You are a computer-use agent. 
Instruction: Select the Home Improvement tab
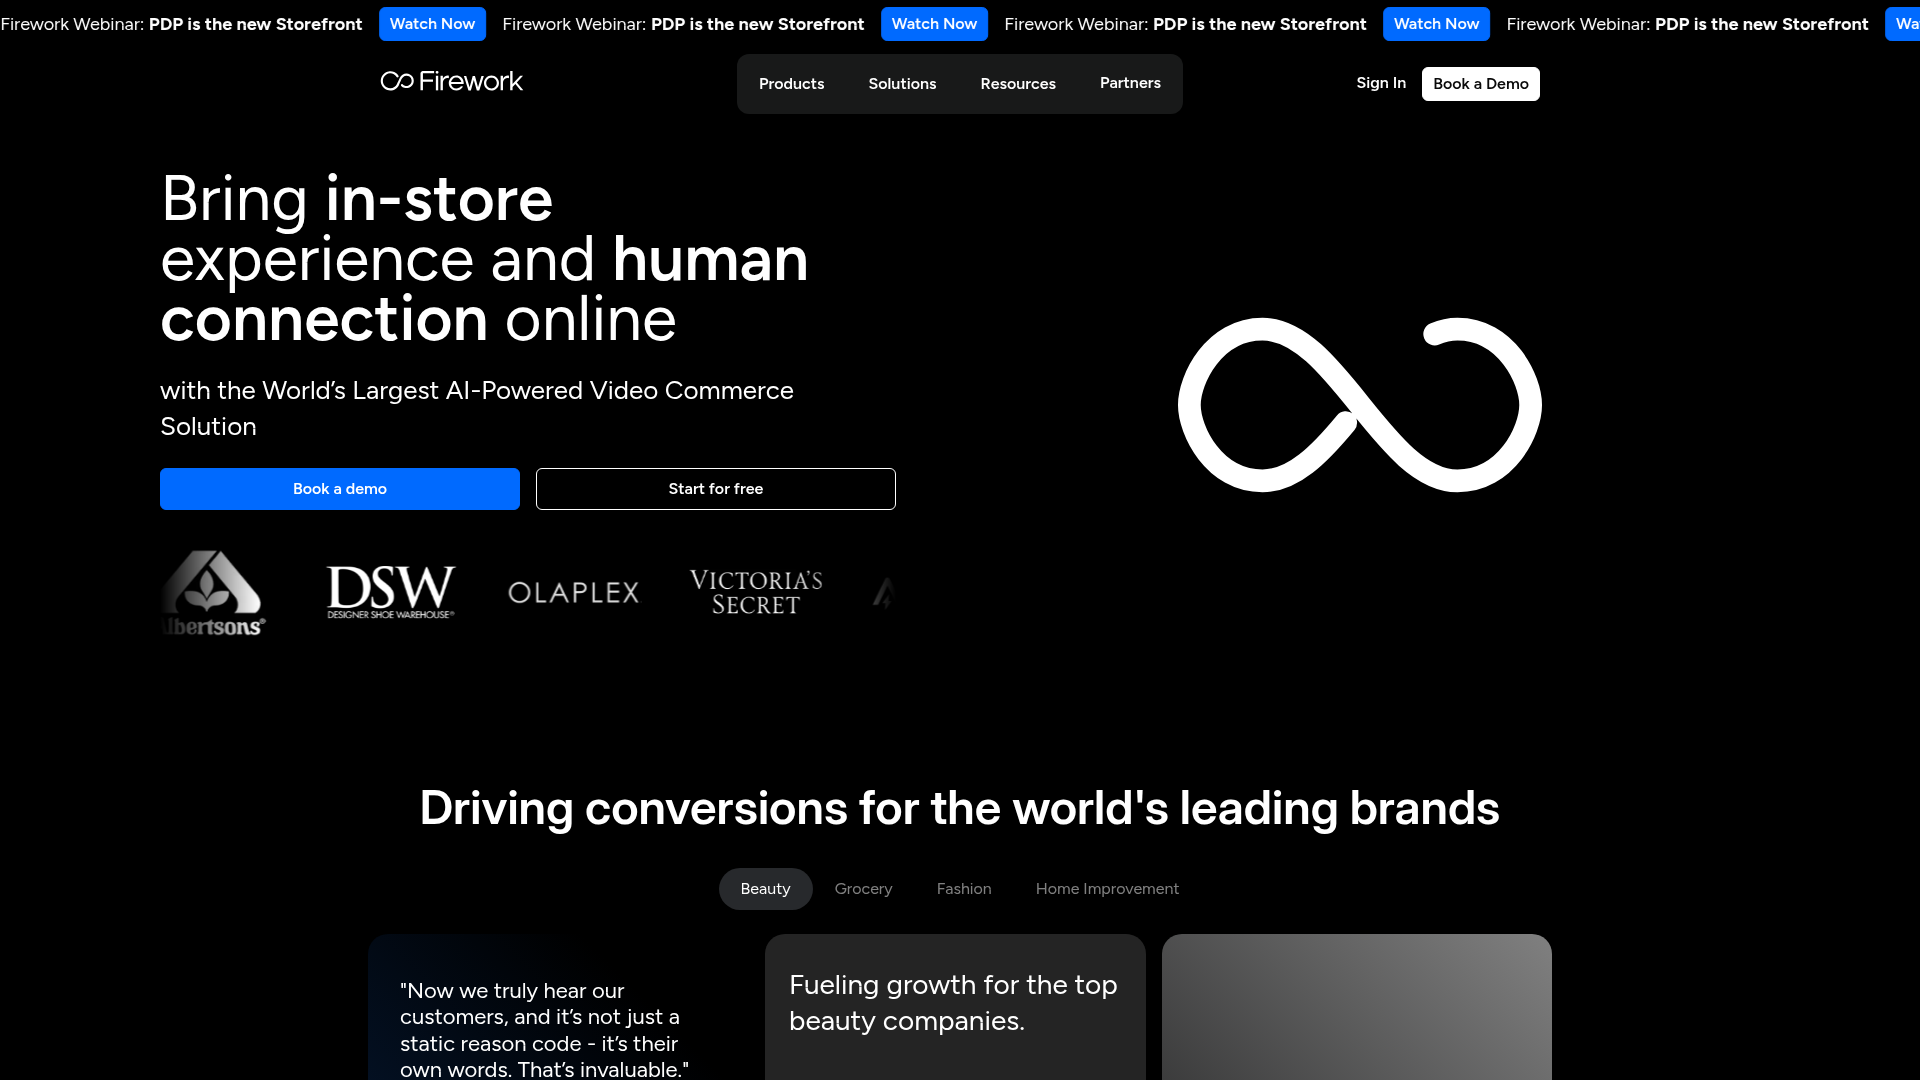point(1107,889)
